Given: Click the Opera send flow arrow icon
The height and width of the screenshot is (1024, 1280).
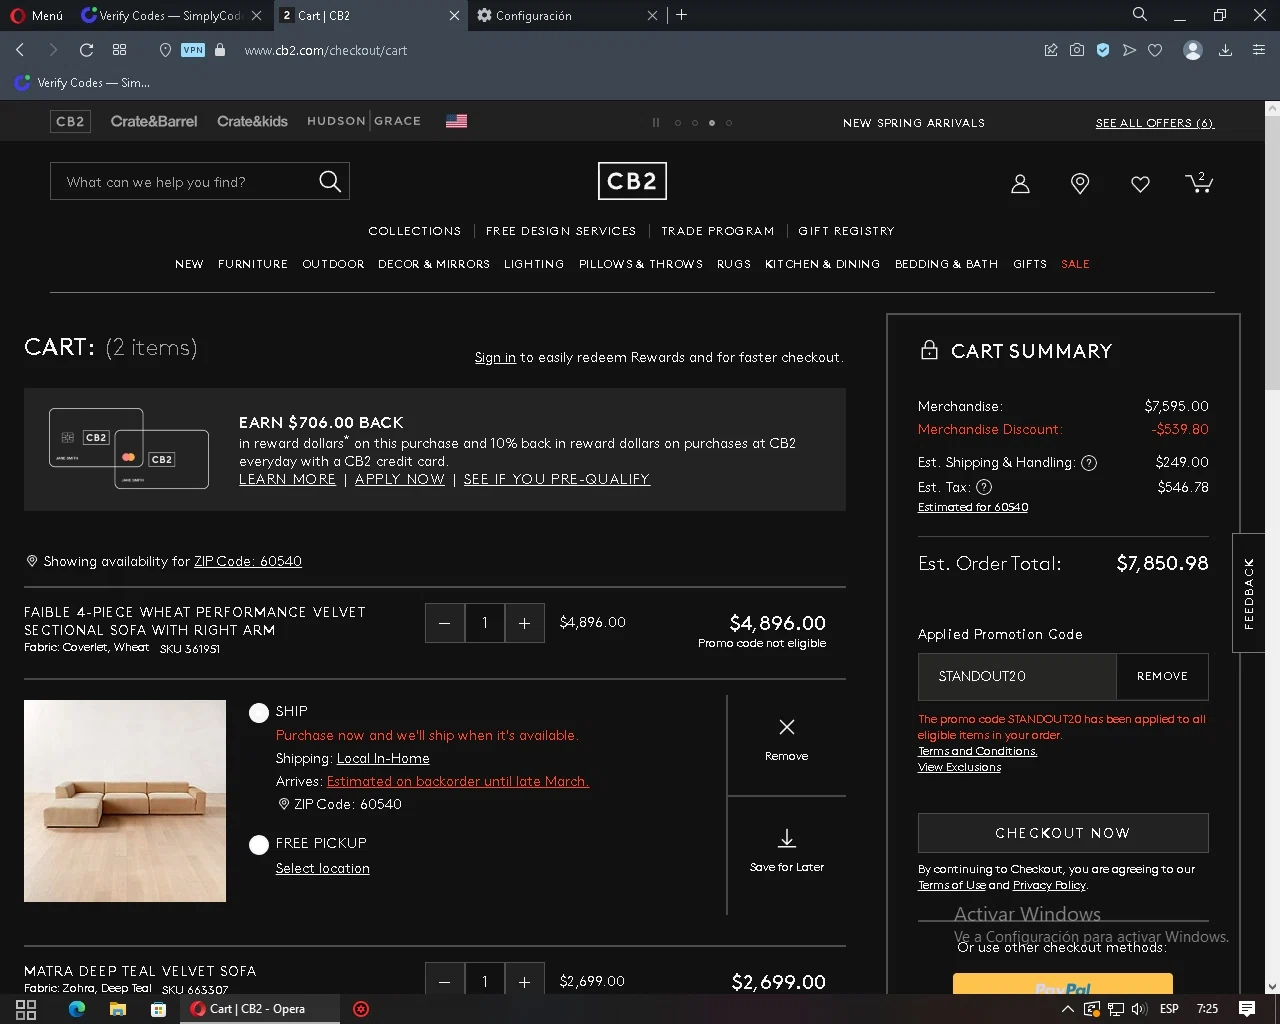Looking at the screenshot, I should pyautogui.click(x=1129, y=50).
